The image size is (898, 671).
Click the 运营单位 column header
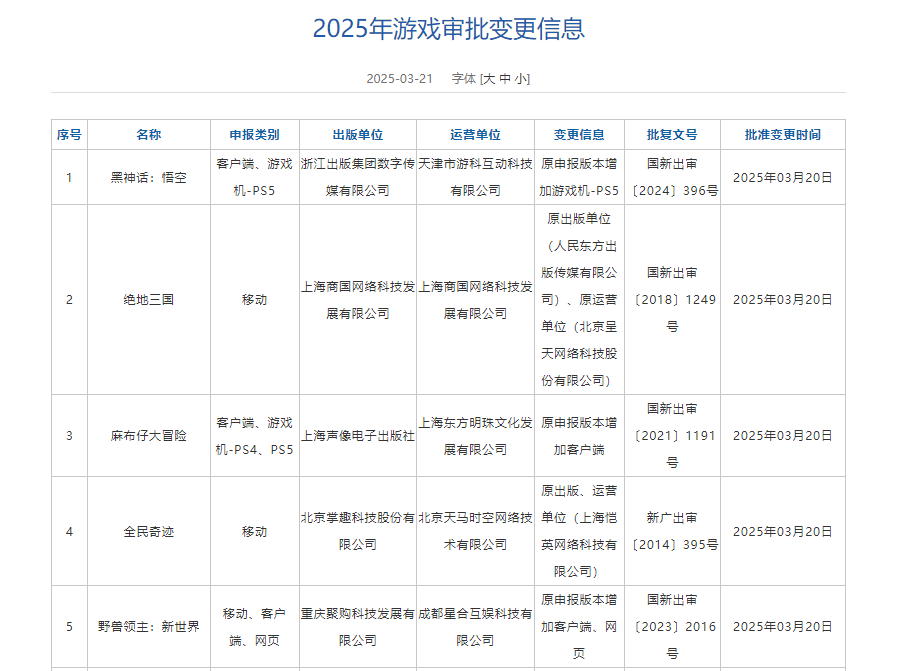click(475, 135)
